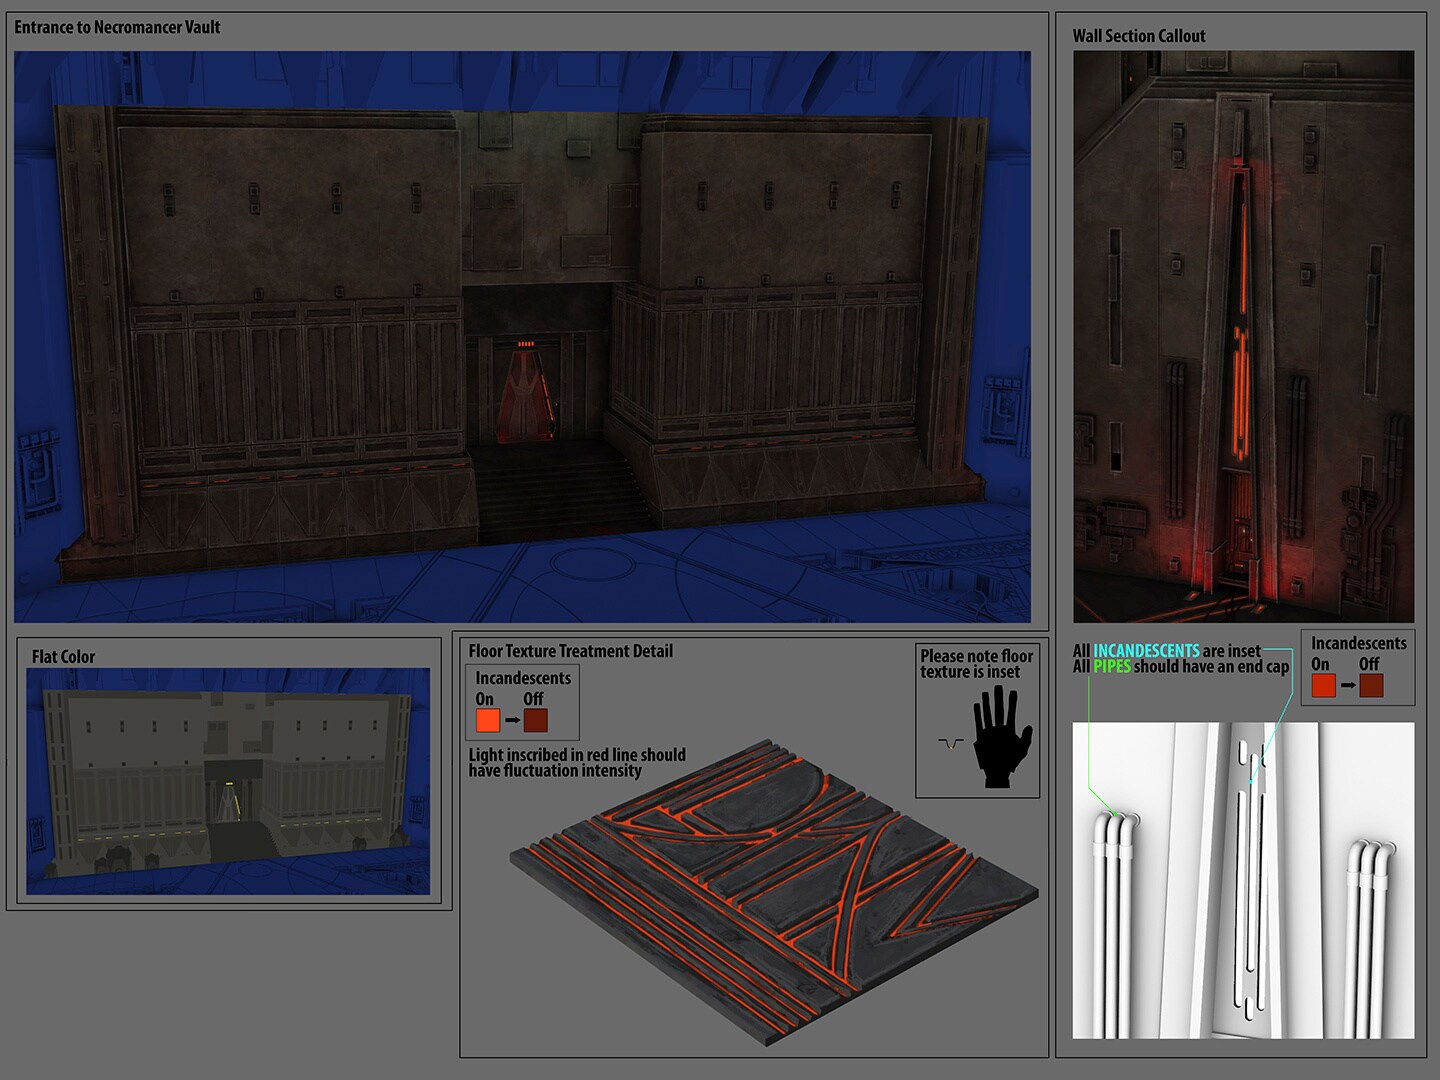
Task: Click 'Please note floor texture is inset' text
Action: (x=976, y=664)
